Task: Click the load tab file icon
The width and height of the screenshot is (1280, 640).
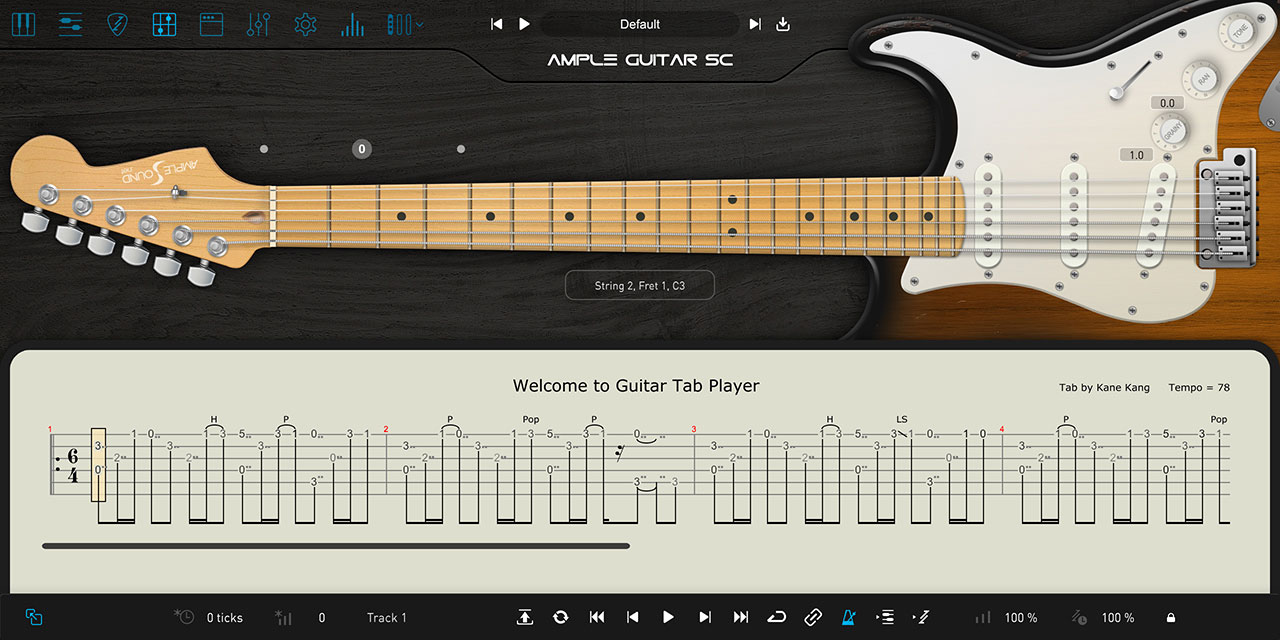Action: (525, 618)
